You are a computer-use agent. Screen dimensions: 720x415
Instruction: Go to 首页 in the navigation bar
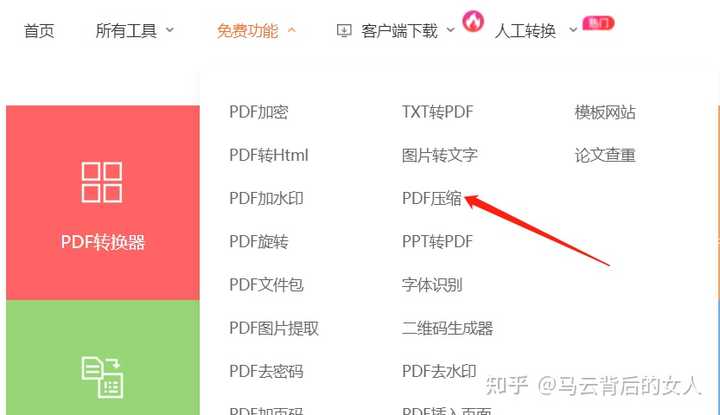coord(39,31)
